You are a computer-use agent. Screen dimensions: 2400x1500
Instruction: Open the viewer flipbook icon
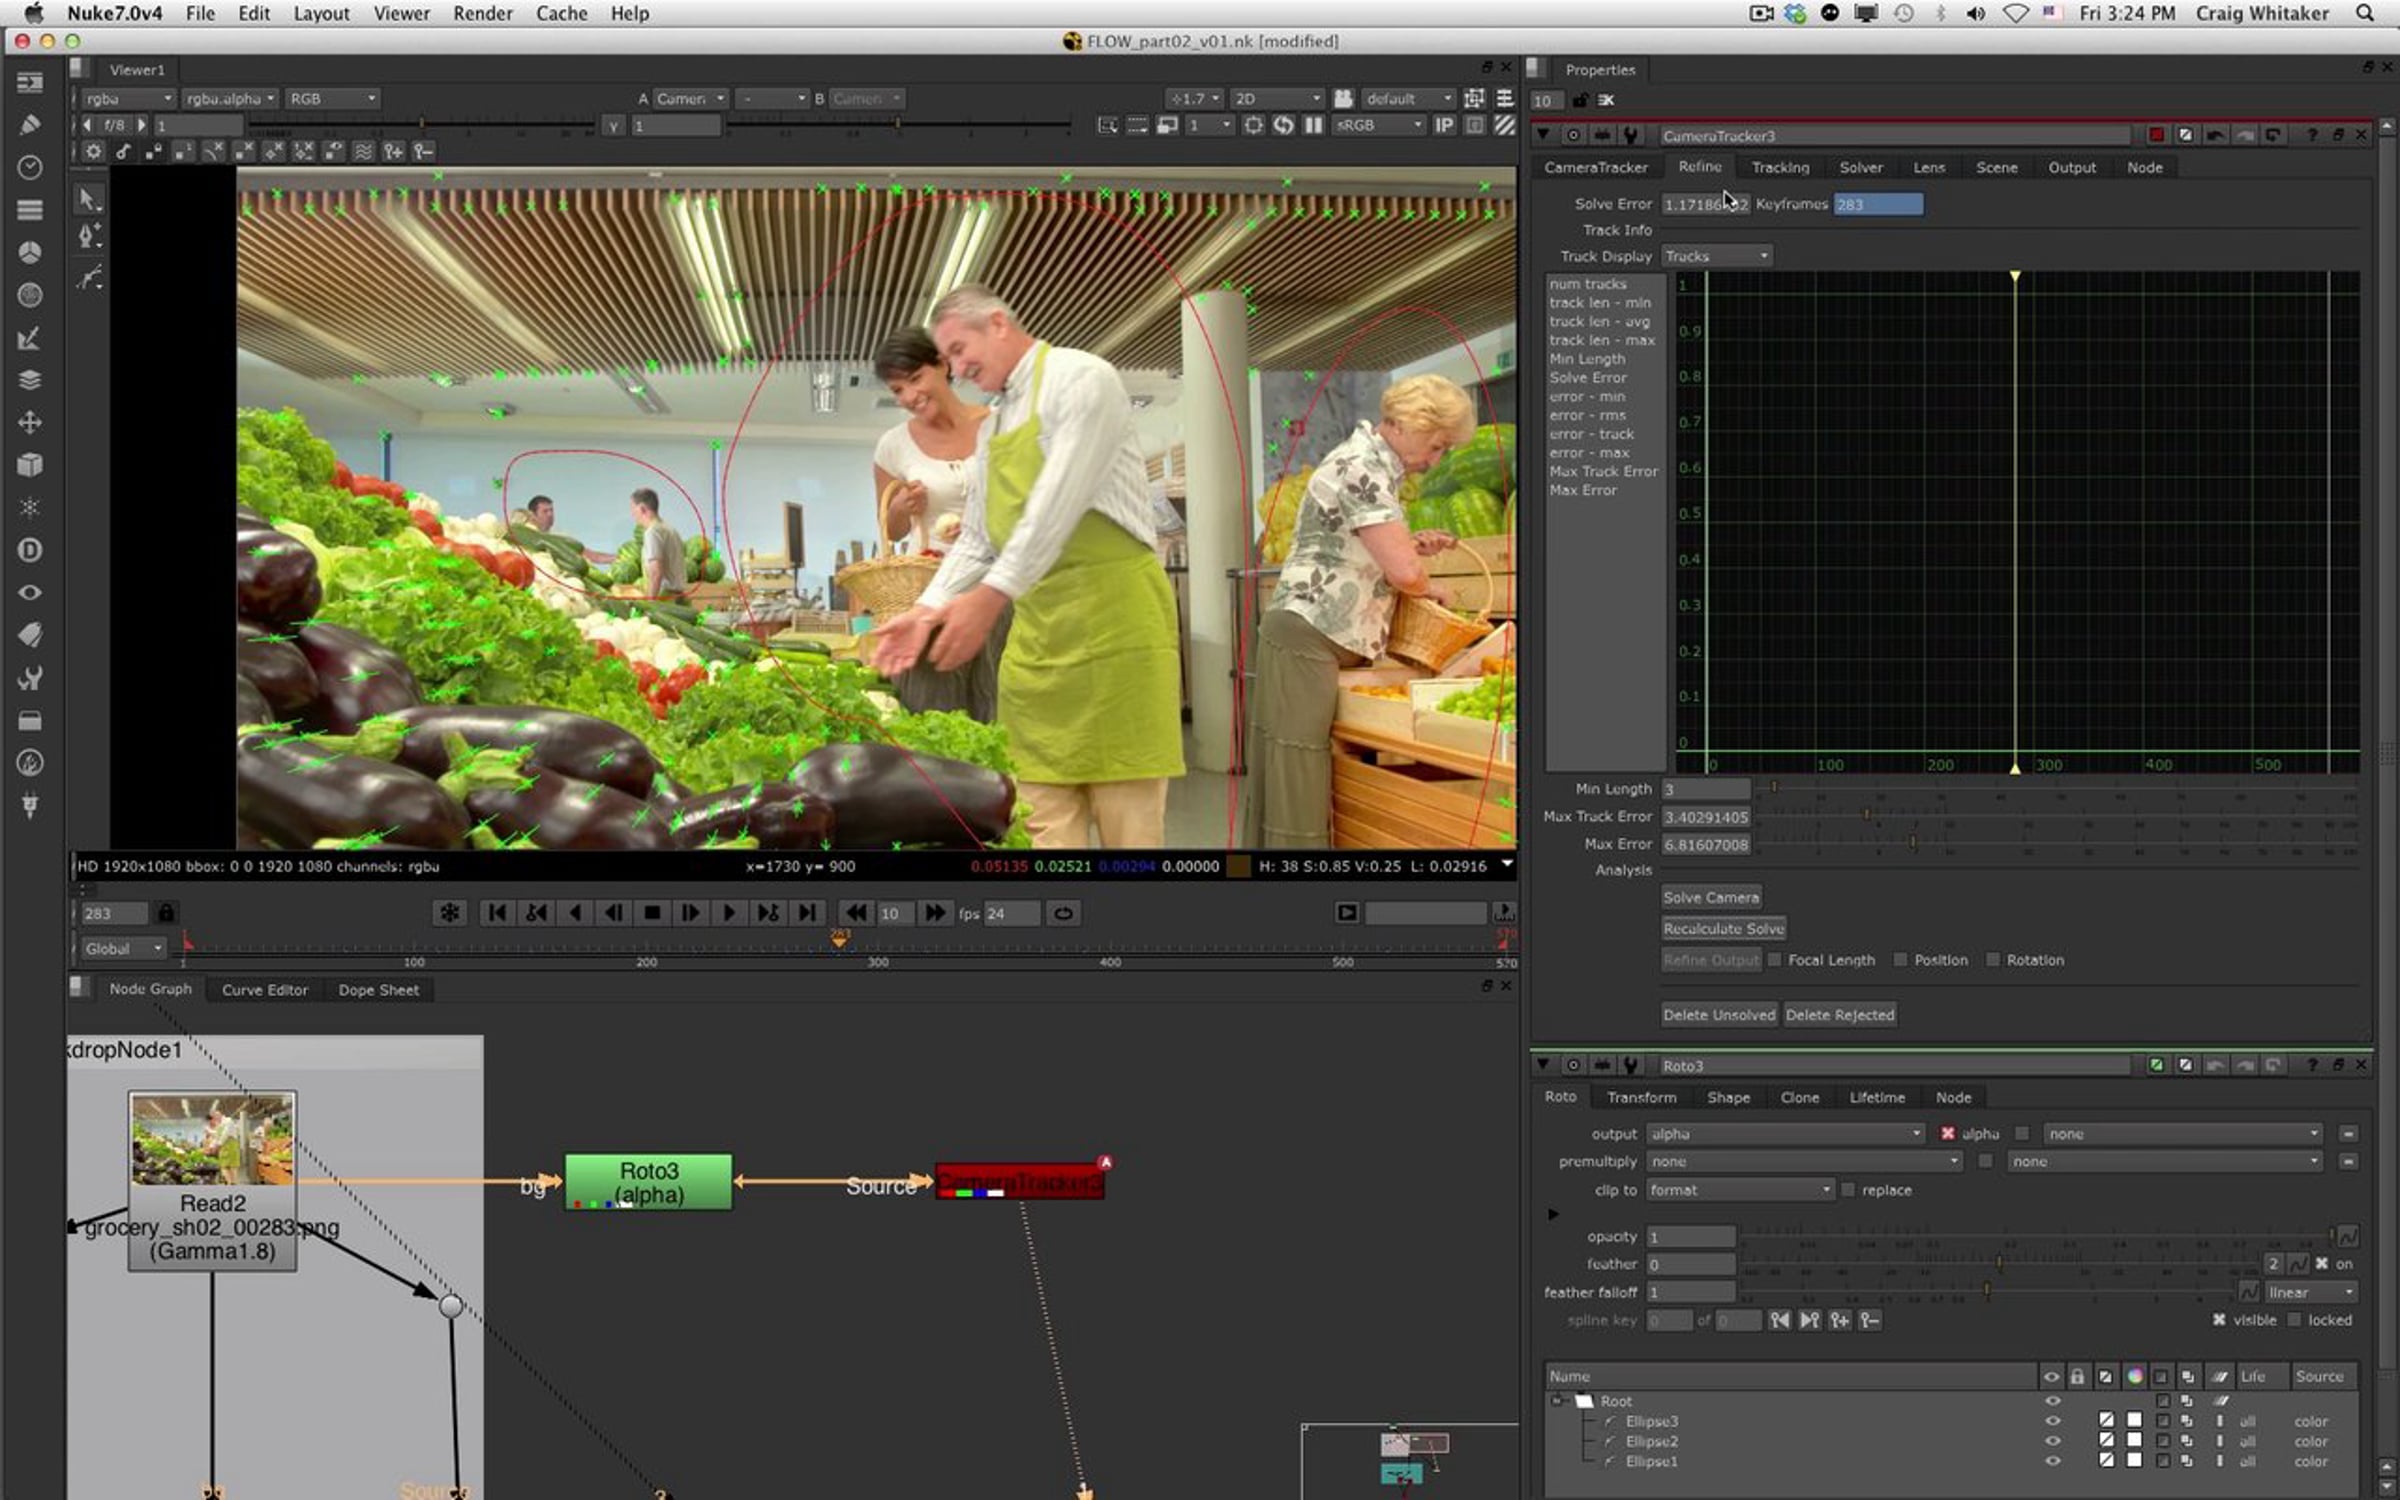point(1347,913)
